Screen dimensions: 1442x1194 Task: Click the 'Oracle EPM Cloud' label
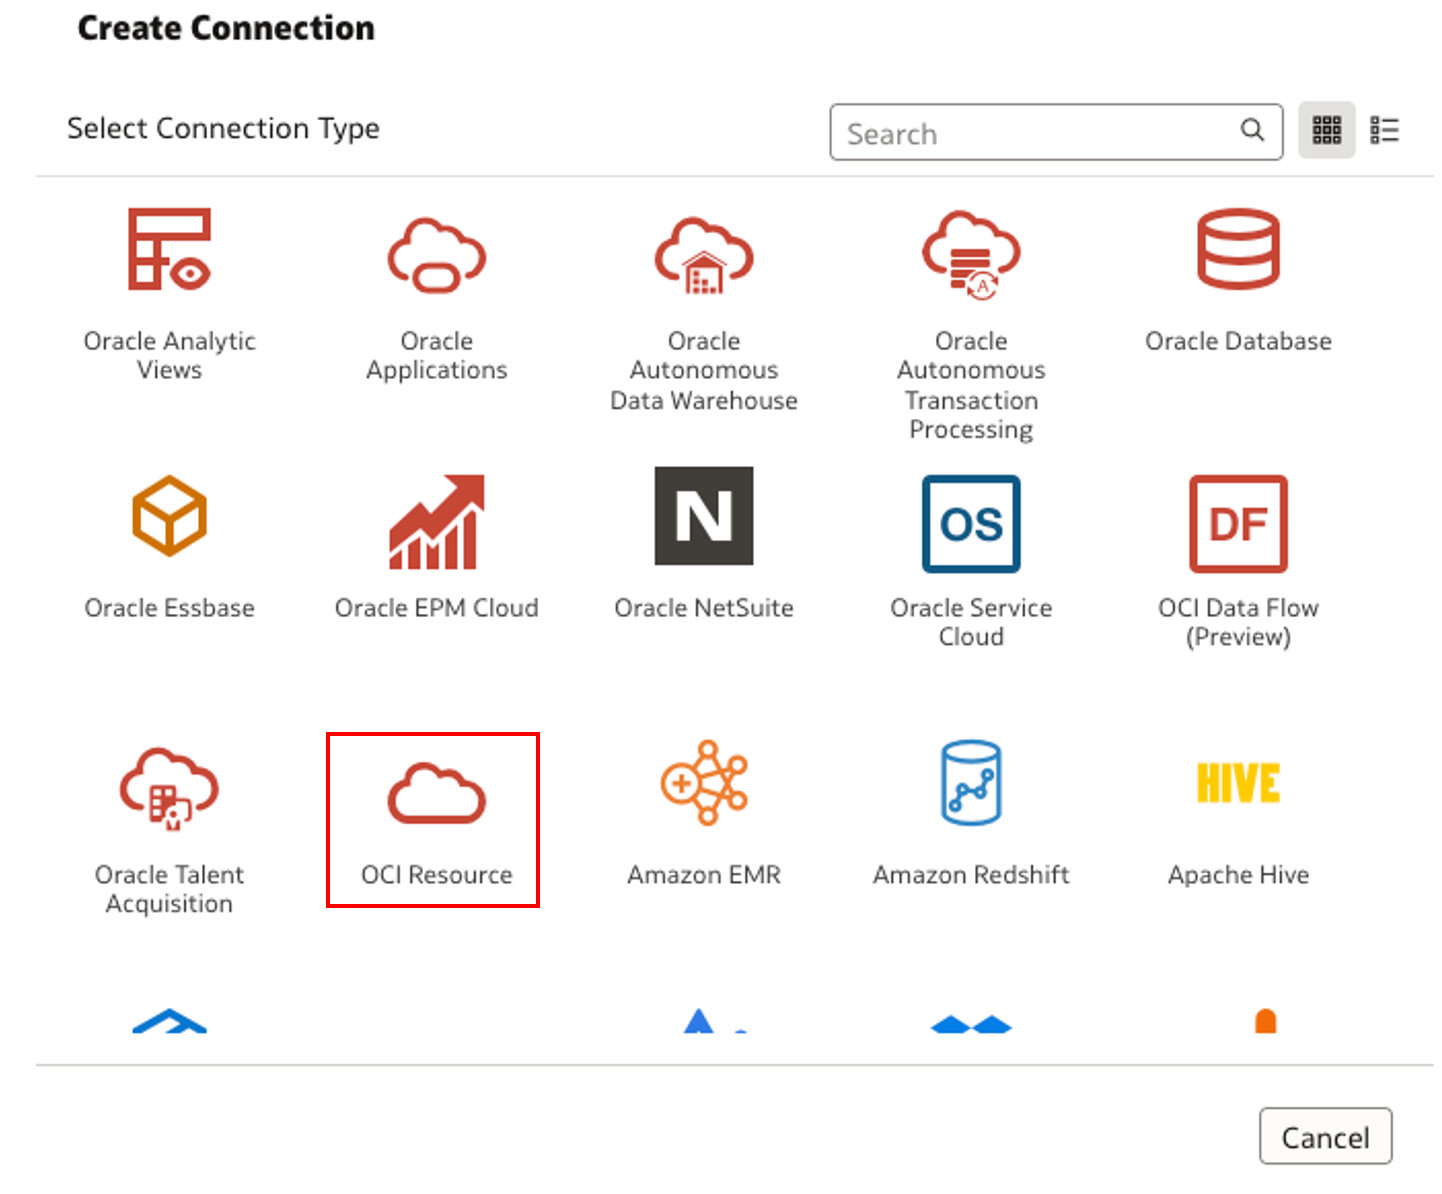point(437,608)
